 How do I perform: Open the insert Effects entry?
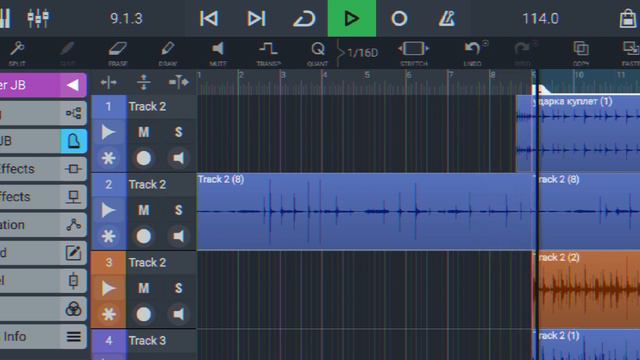(x=43, y=169)
